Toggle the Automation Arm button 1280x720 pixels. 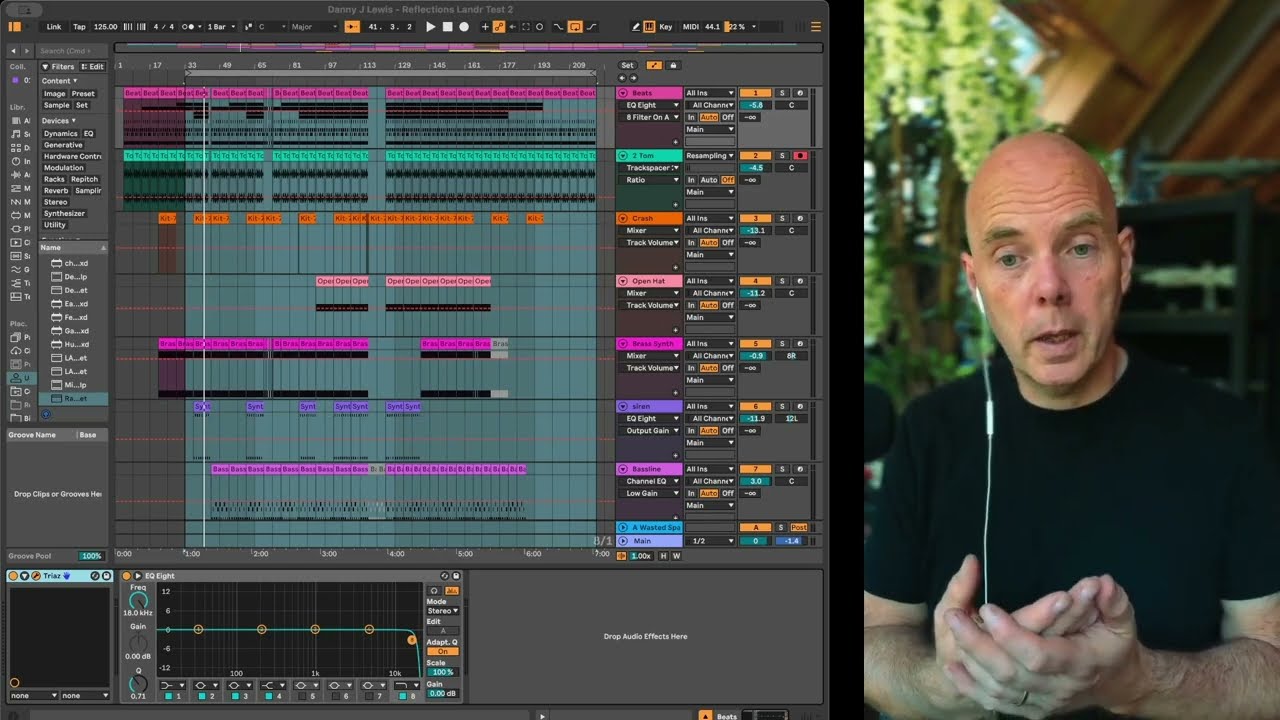point(498,27)
